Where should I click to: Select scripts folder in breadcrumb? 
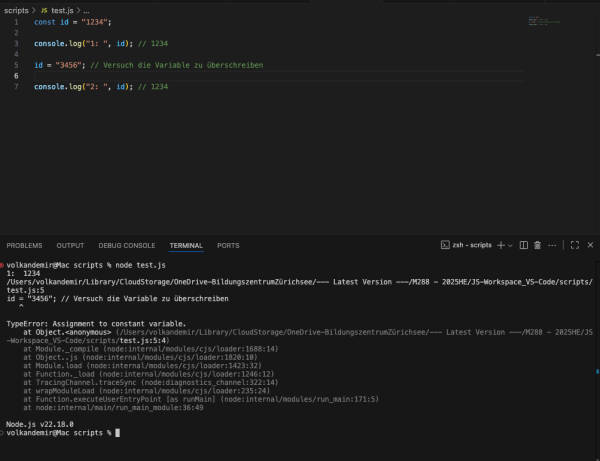coord(16,10)
